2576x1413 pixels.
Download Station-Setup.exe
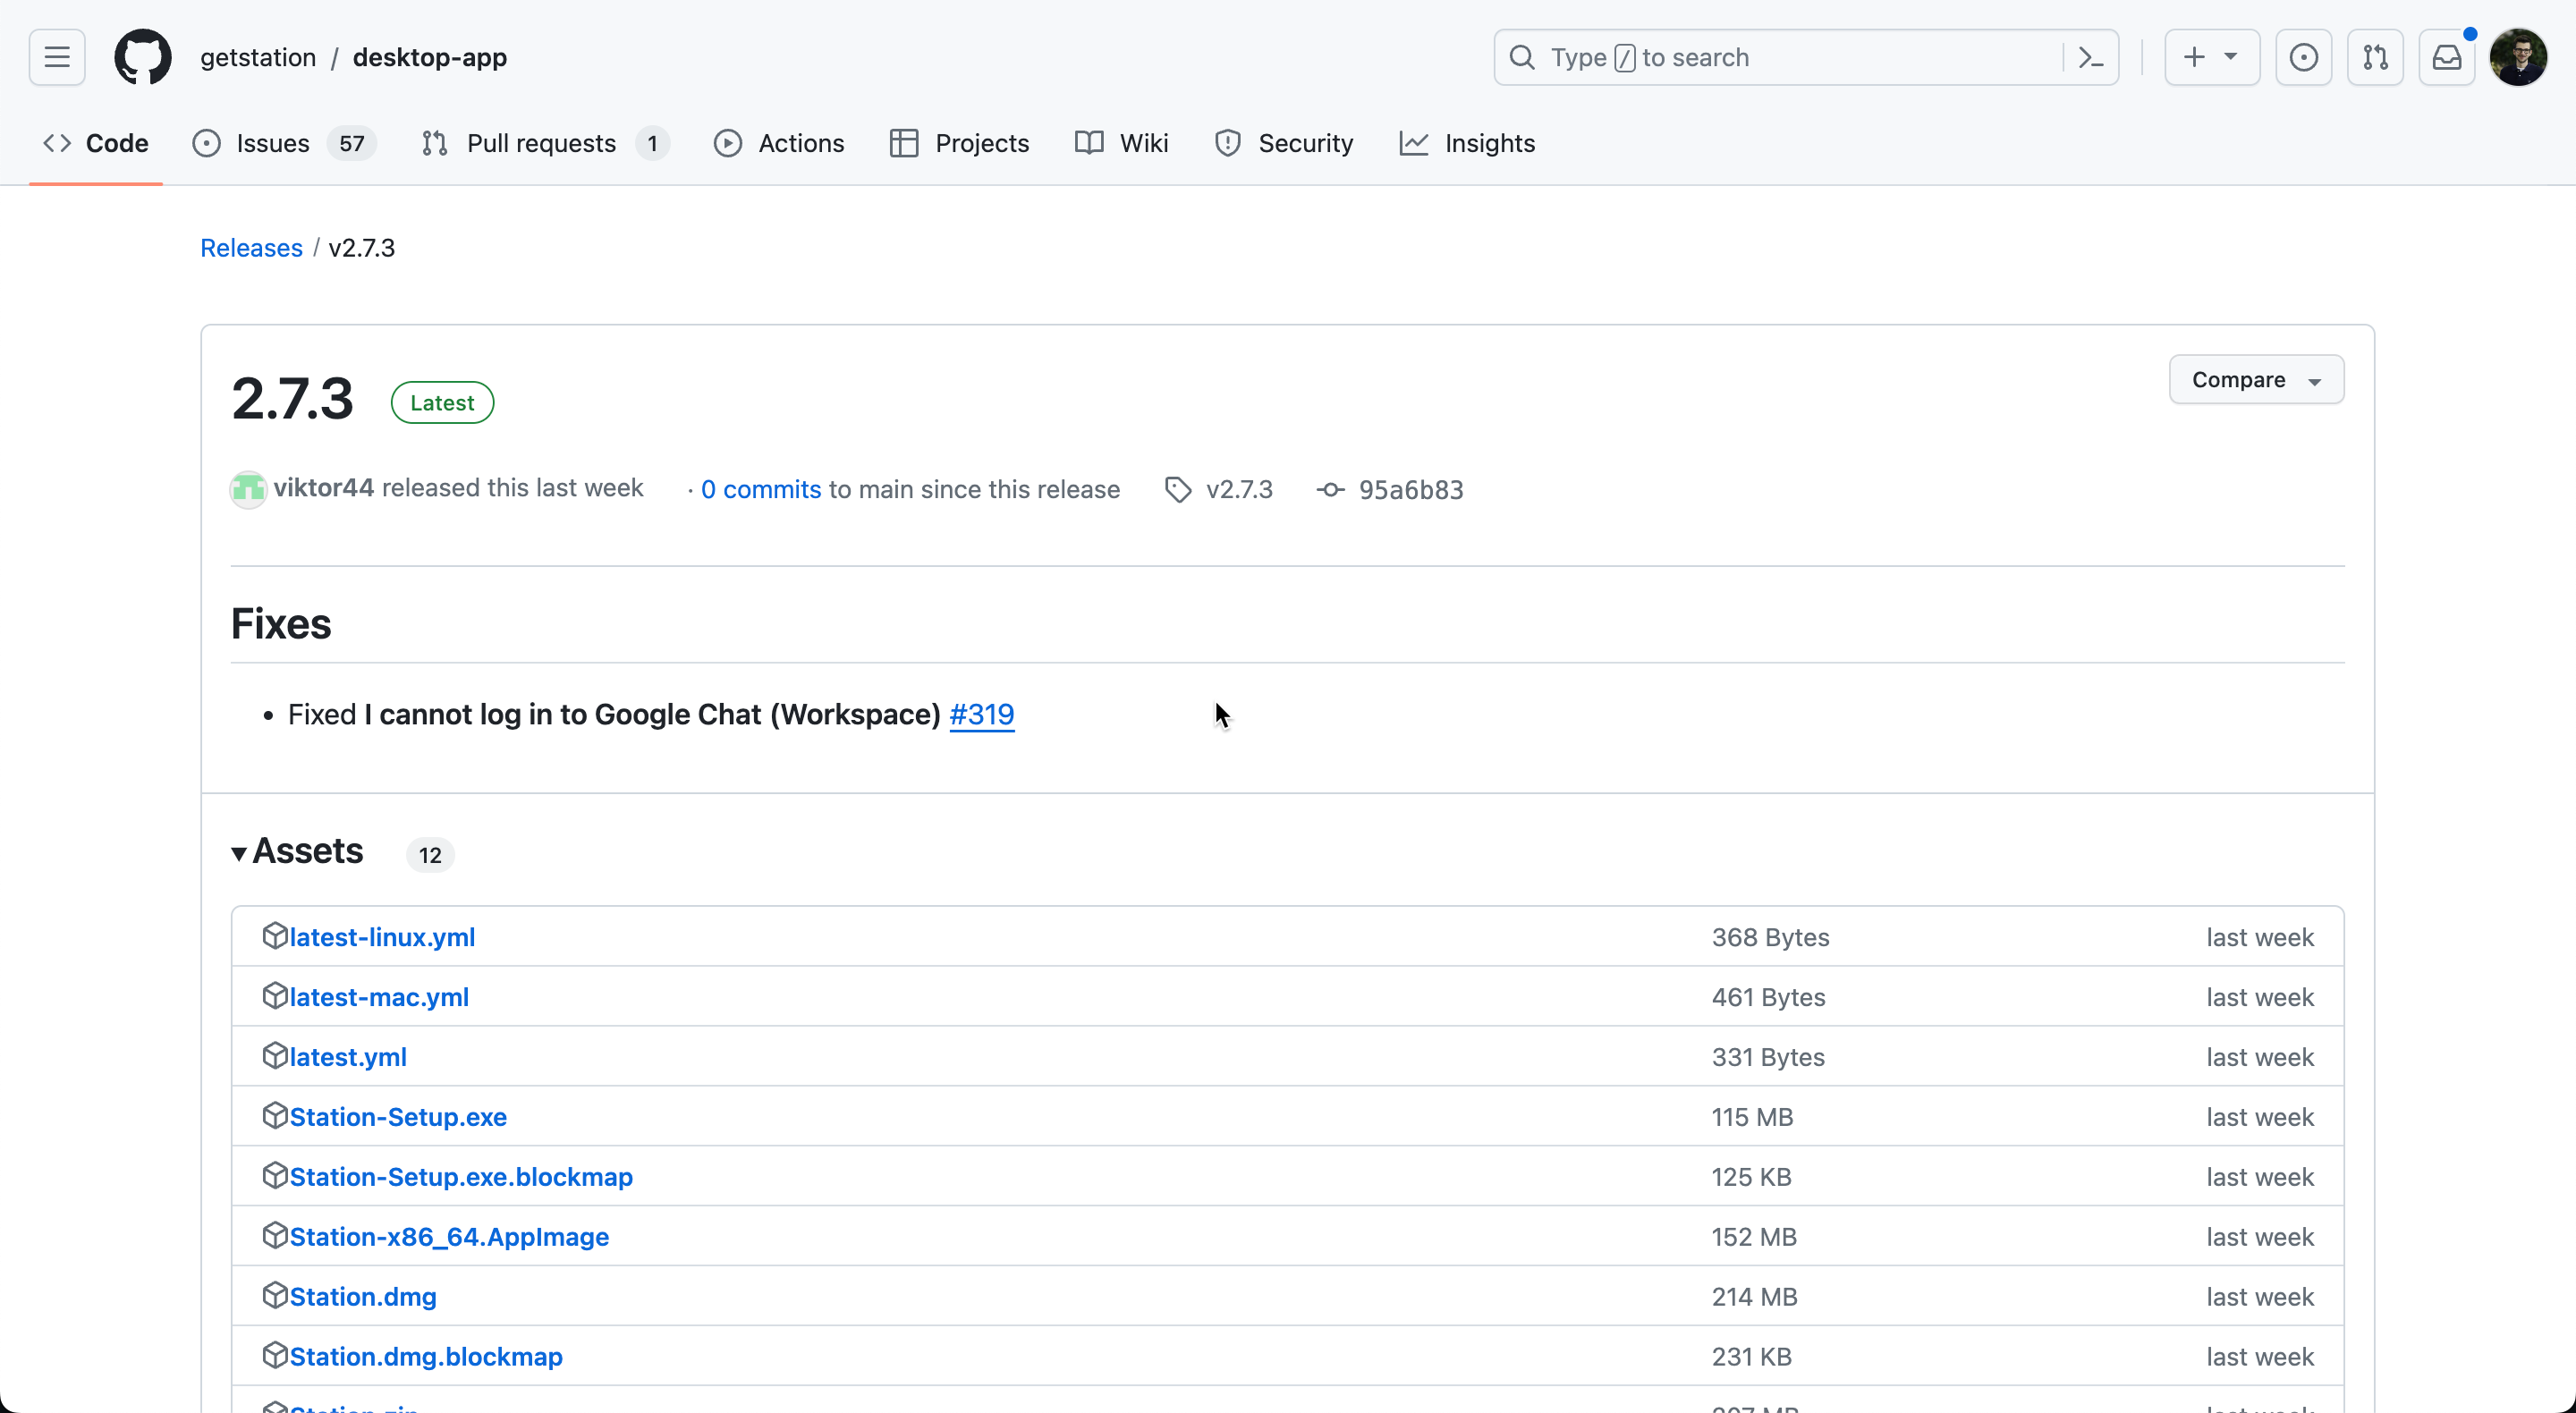(x=398, y=1117)
